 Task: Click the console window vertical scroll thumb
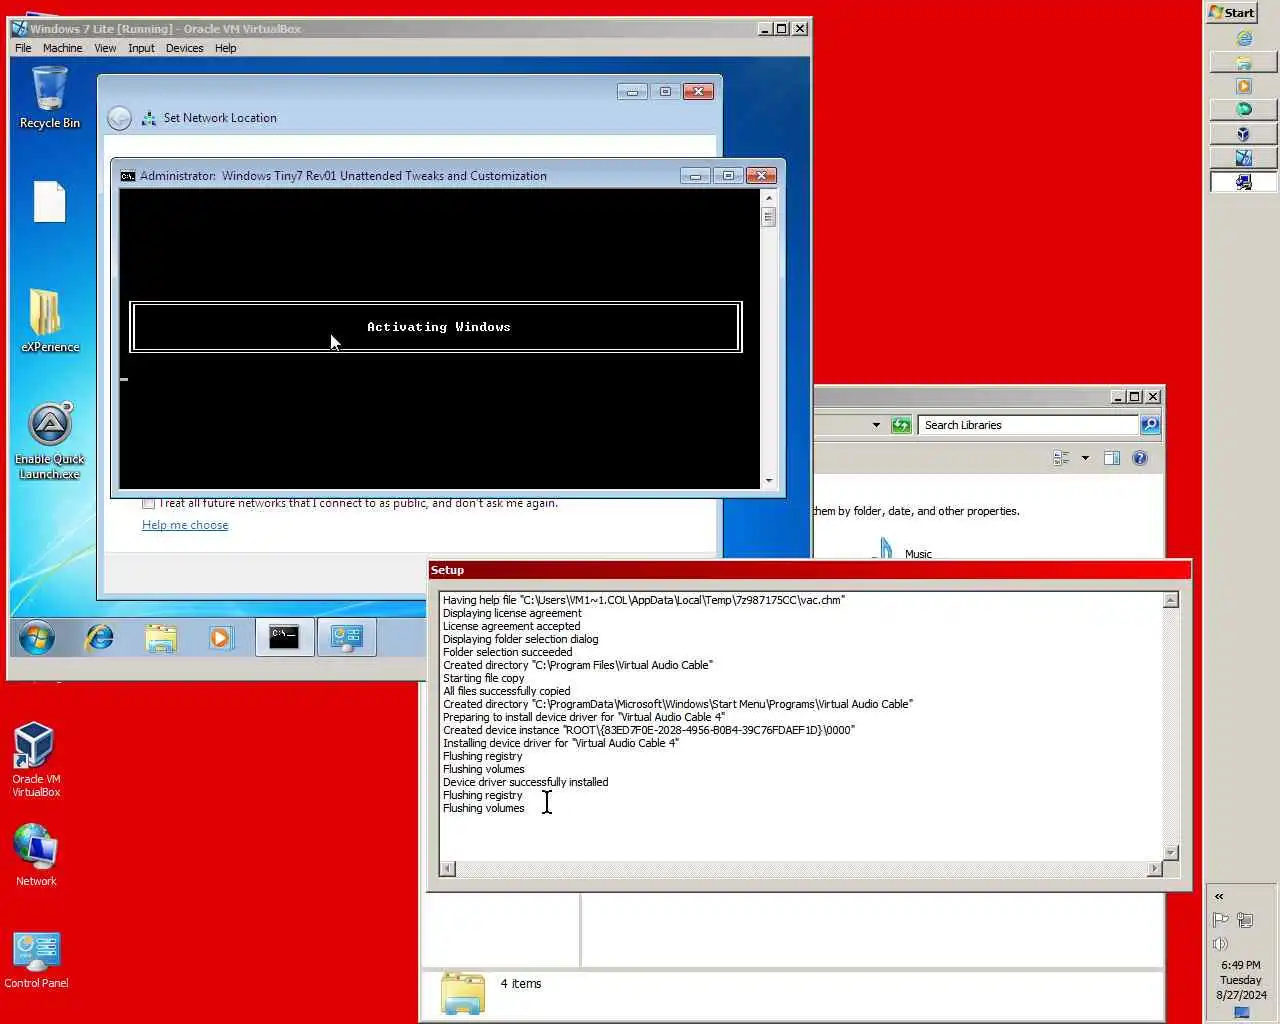(x=768, y=217)
